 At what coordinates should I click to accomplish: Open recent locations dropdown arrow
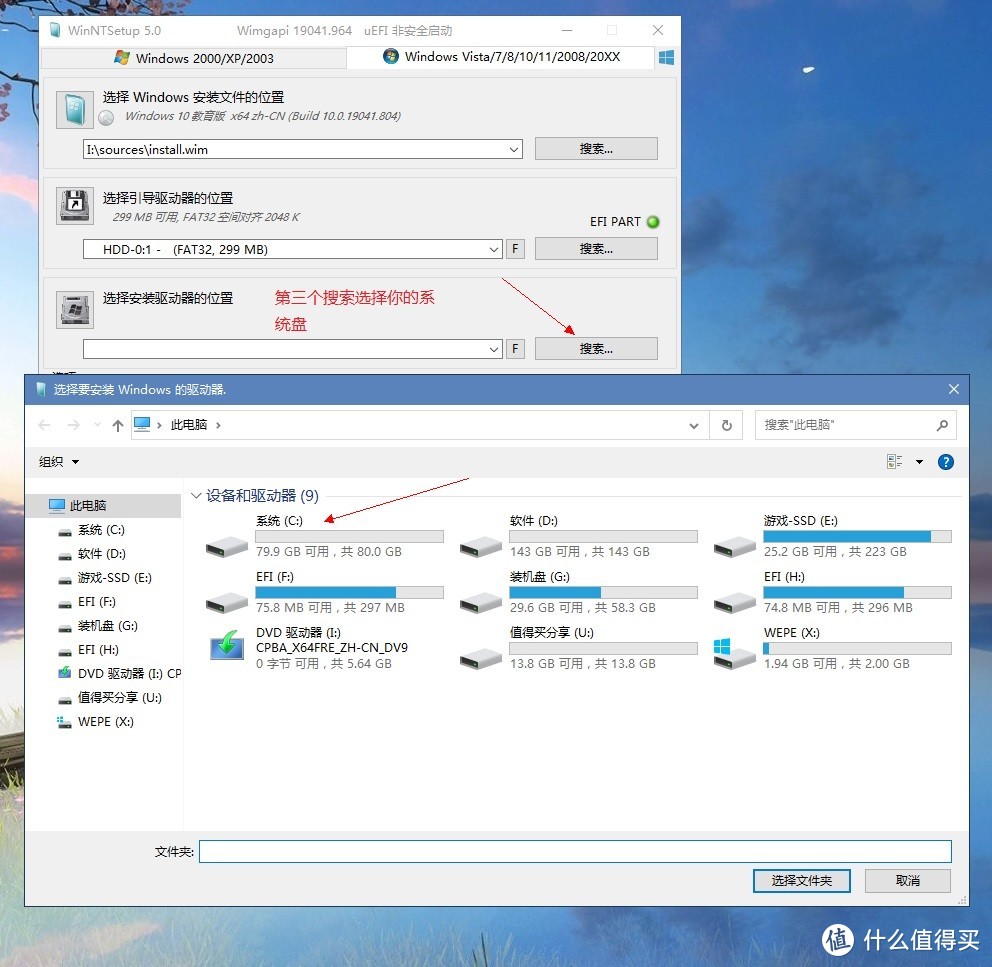97,425
